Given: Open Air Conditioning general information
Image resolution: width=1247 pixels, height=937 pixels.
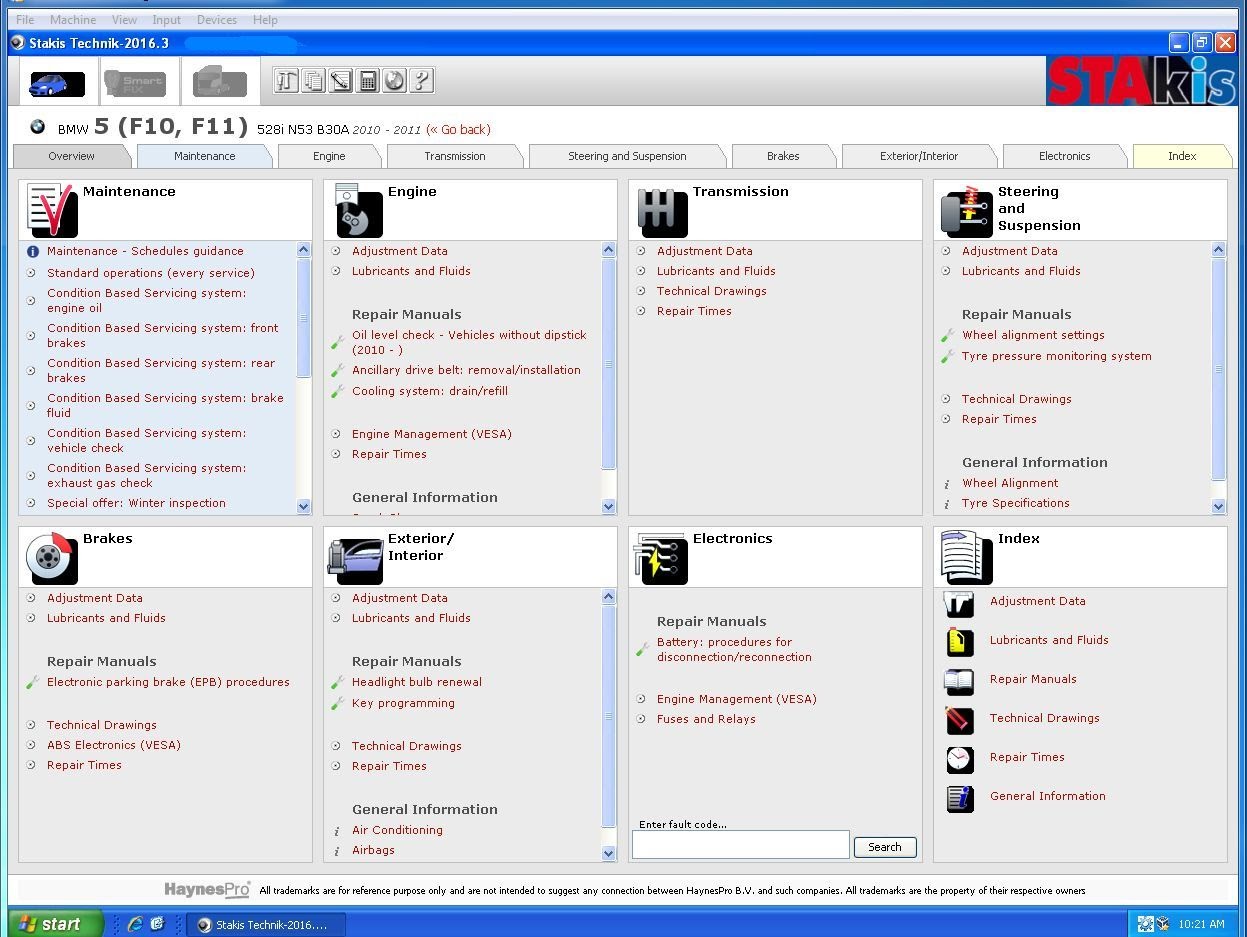Looking at the screenshot, I should coord(397,830).
